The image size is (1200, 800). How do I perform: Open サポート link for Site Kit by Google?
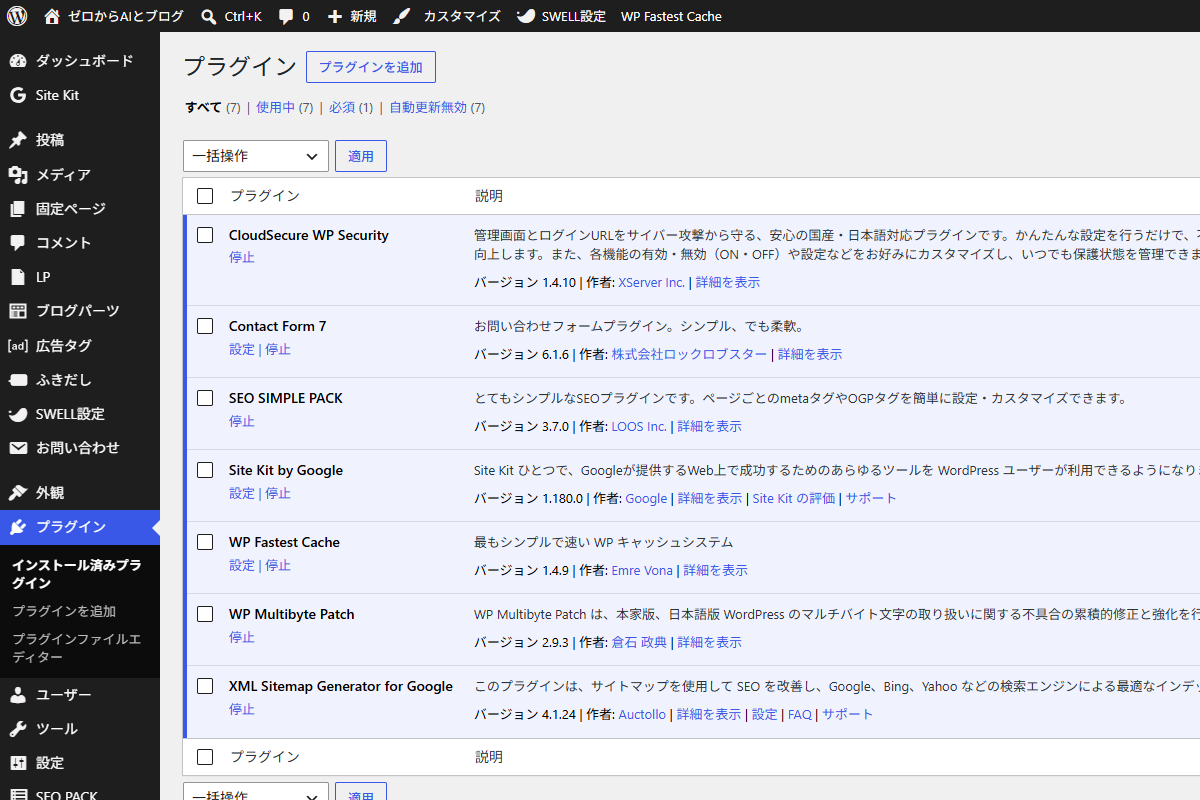871,498
